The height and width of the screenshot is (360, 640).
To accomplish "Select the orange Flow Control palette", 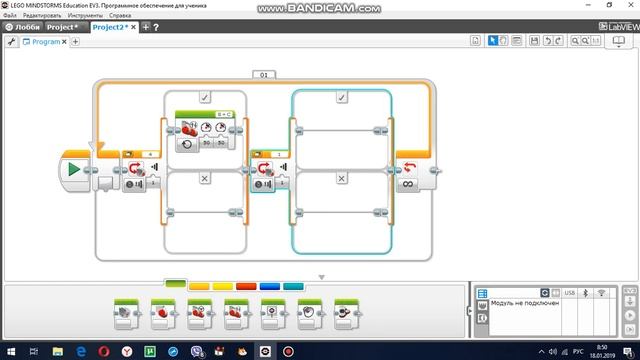I will (x=199, y=287).
